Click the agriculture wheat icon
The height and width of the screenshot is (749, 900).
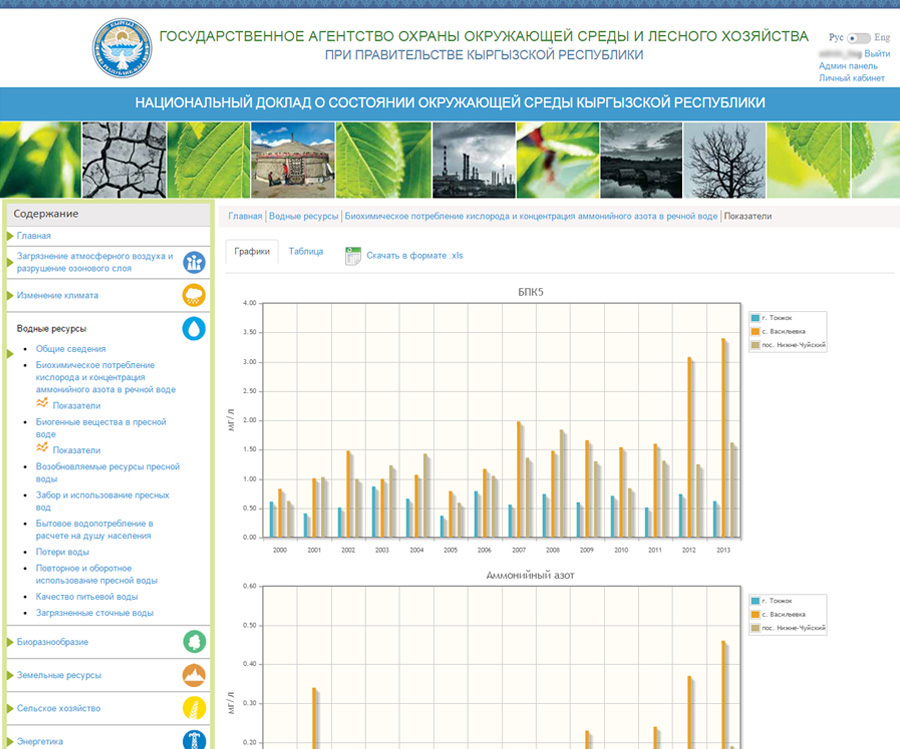point(194,708)
